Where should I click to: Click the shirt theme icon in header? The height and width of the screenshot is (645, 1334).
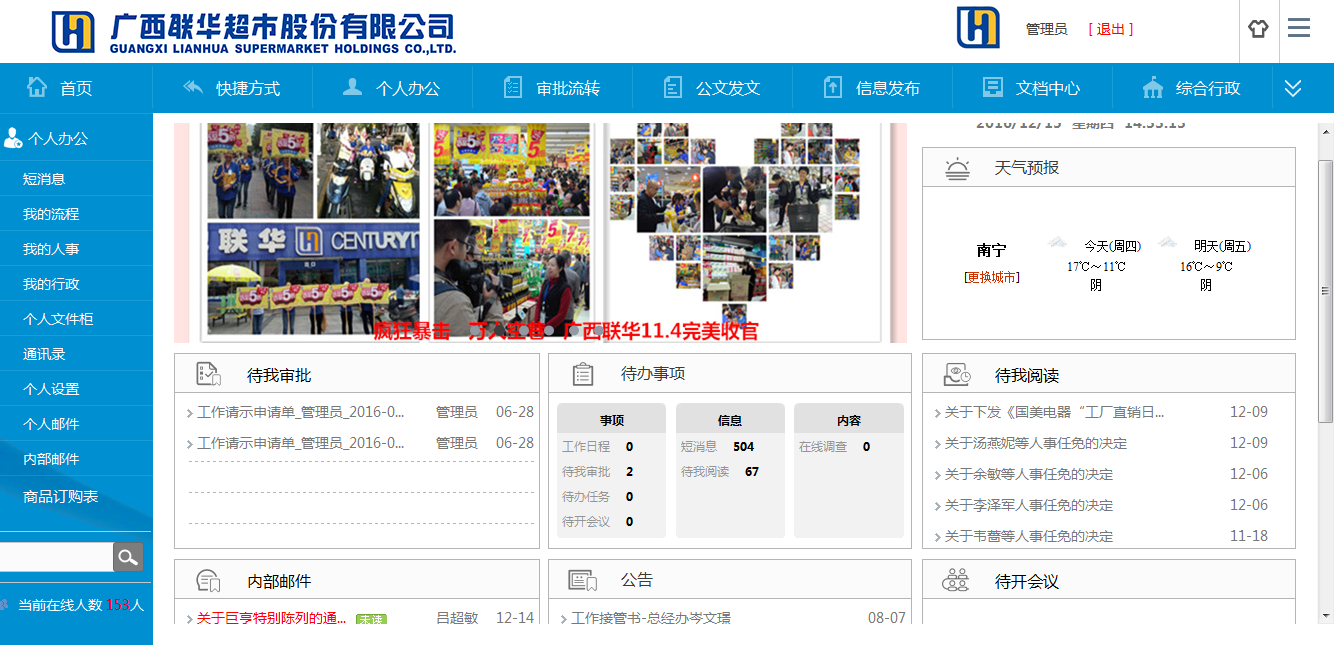point(1258,29)
